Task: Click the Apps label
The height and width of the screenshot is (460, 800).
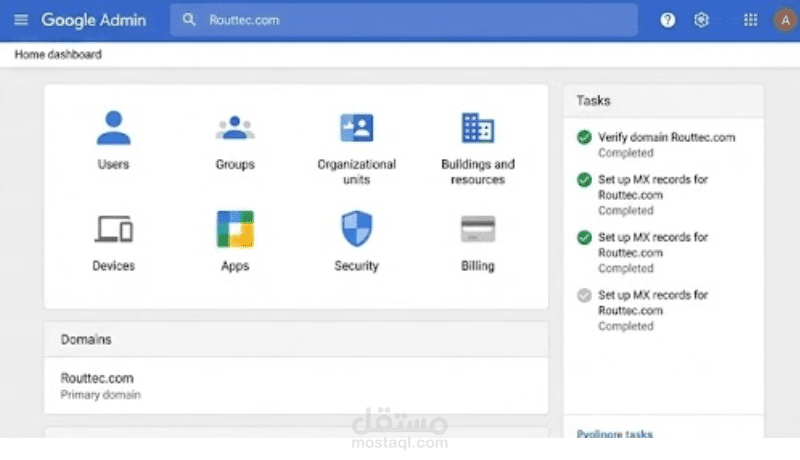Action: point(235,266)
